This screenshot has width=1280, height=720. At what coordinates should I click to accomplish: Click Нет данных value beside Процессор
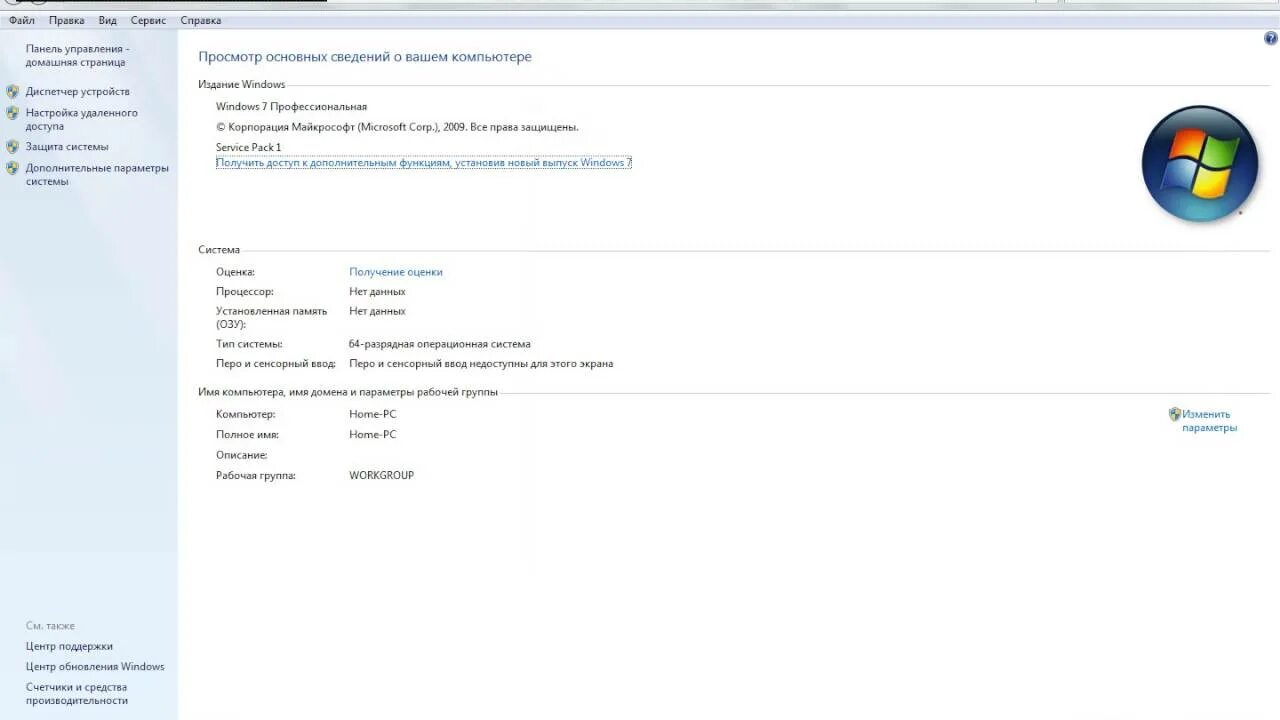pyautogui.click(x=377, y=292)
